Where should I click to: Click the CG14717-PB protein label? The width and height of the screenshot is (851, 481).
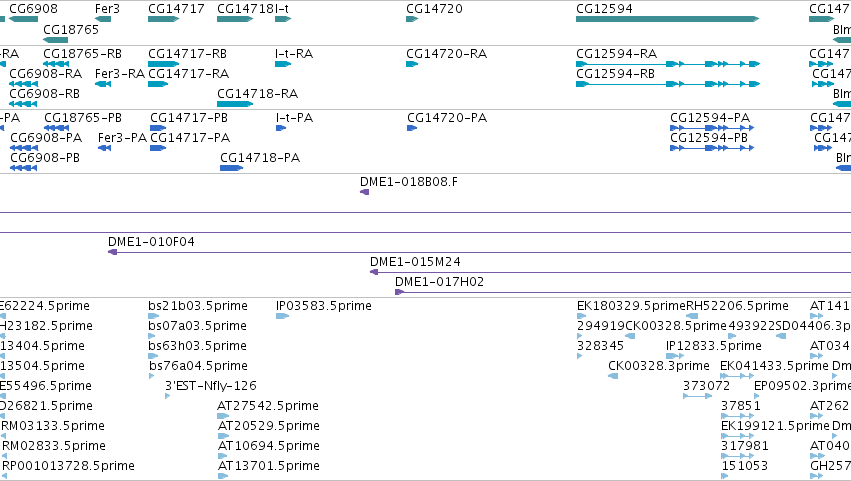[x=189, y=118]
